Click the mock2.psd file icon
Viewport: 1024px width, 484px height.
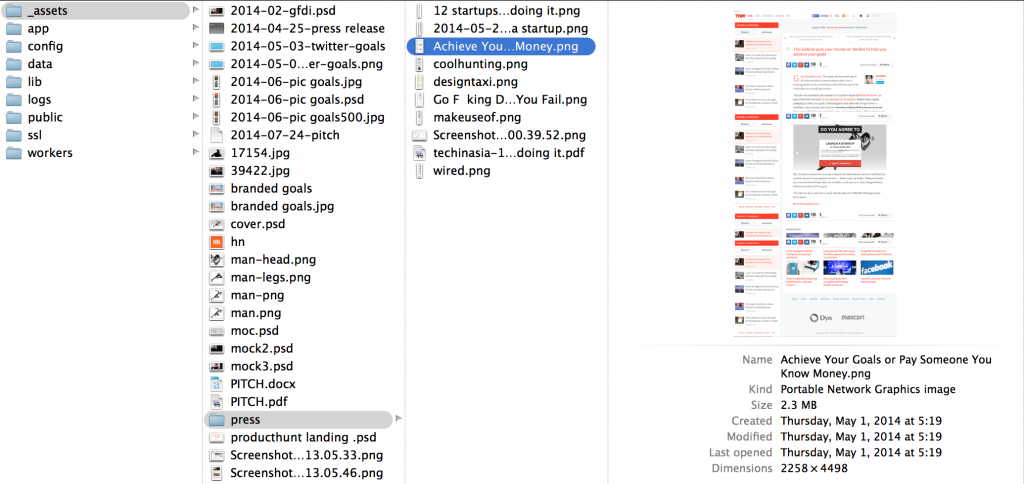pyautogui.click(x=216, y=349)
